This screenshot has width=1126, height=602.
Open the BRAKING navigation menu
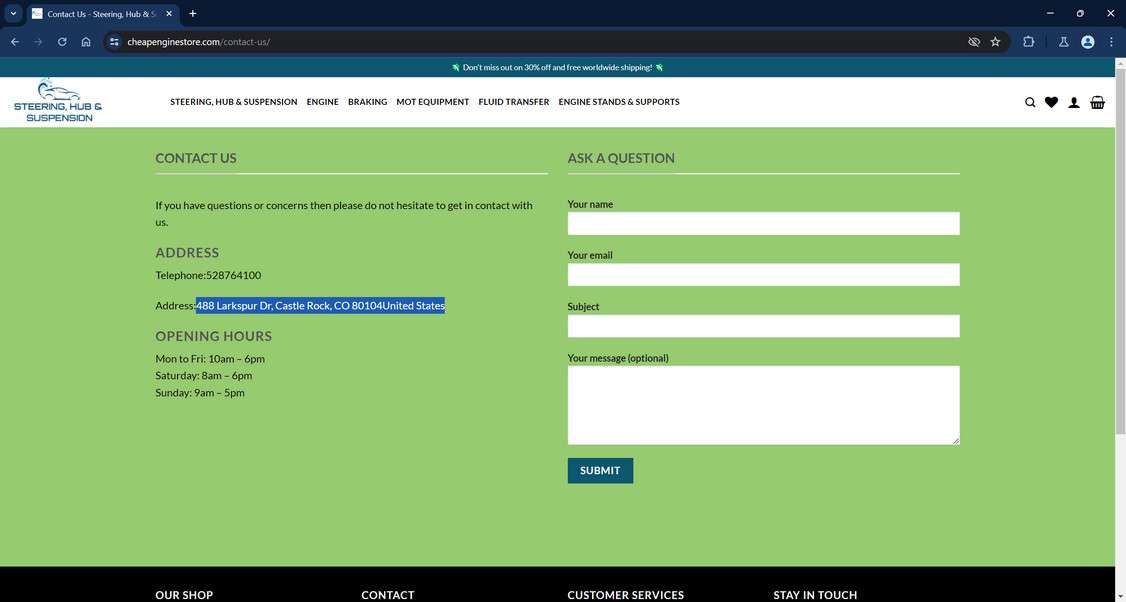[367, 101]
